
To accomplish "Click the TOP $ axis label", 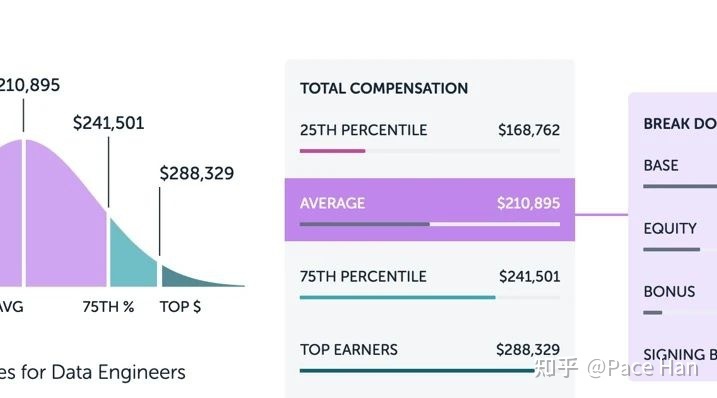I will pyautogui.click(x=180, y=307).
